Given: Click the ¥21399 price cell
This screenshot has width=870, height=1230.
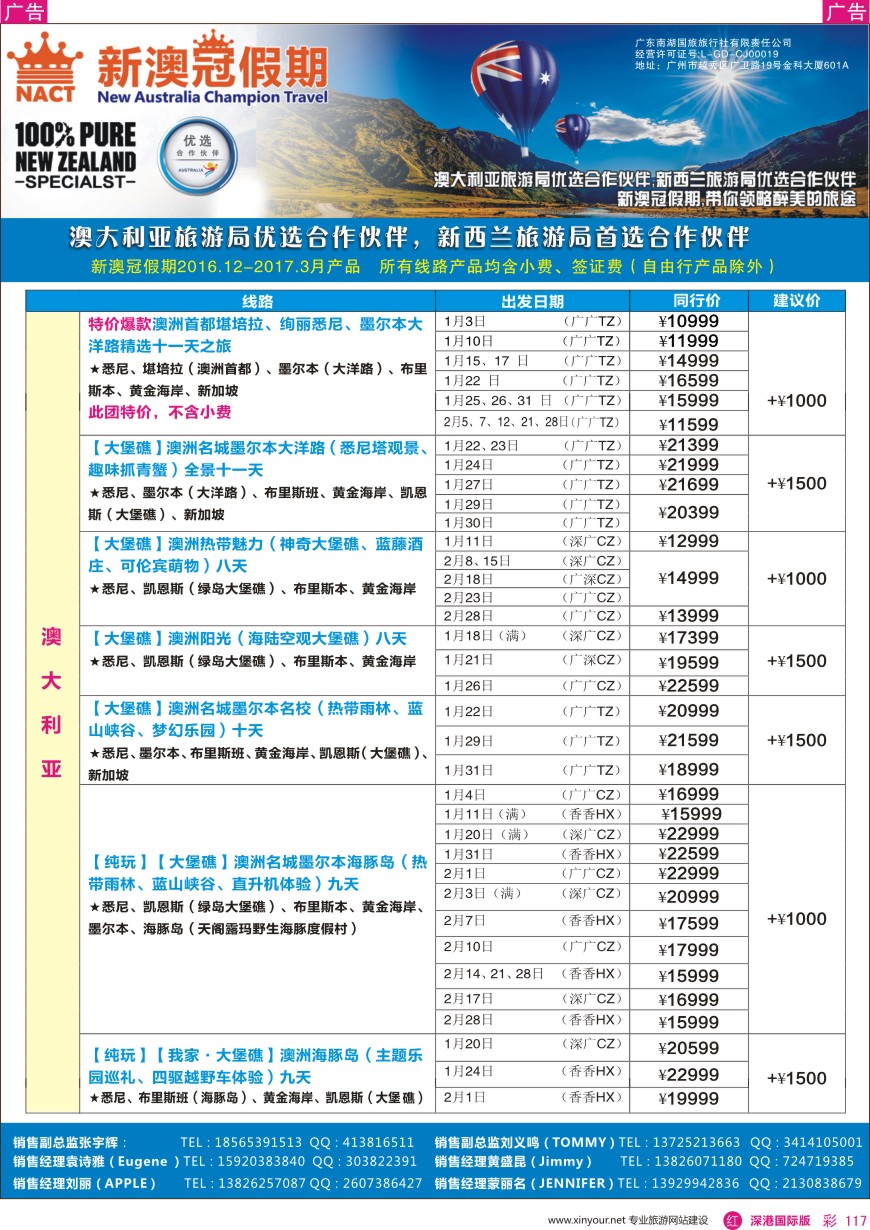Looking at the screenshot, I should (689, 445).
